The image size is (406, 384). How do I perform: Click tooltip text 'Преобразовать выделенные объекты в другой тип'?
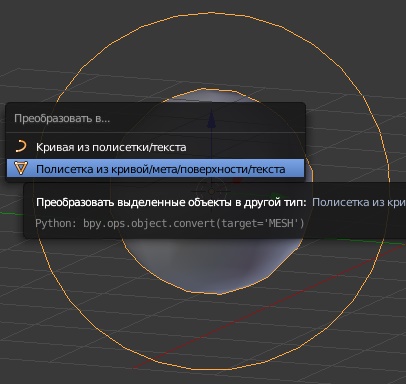pyautogui.click(x=171, y=202)
